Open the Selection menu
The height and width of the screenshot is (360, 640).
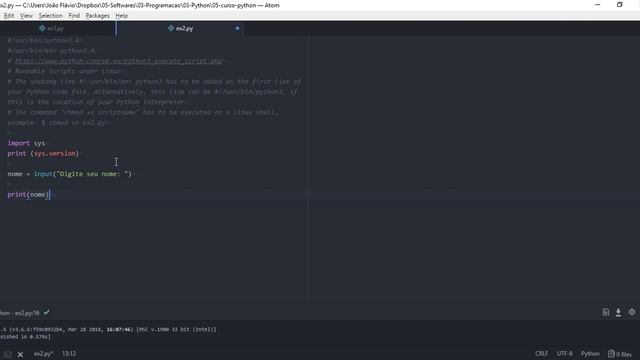[51, 16]
